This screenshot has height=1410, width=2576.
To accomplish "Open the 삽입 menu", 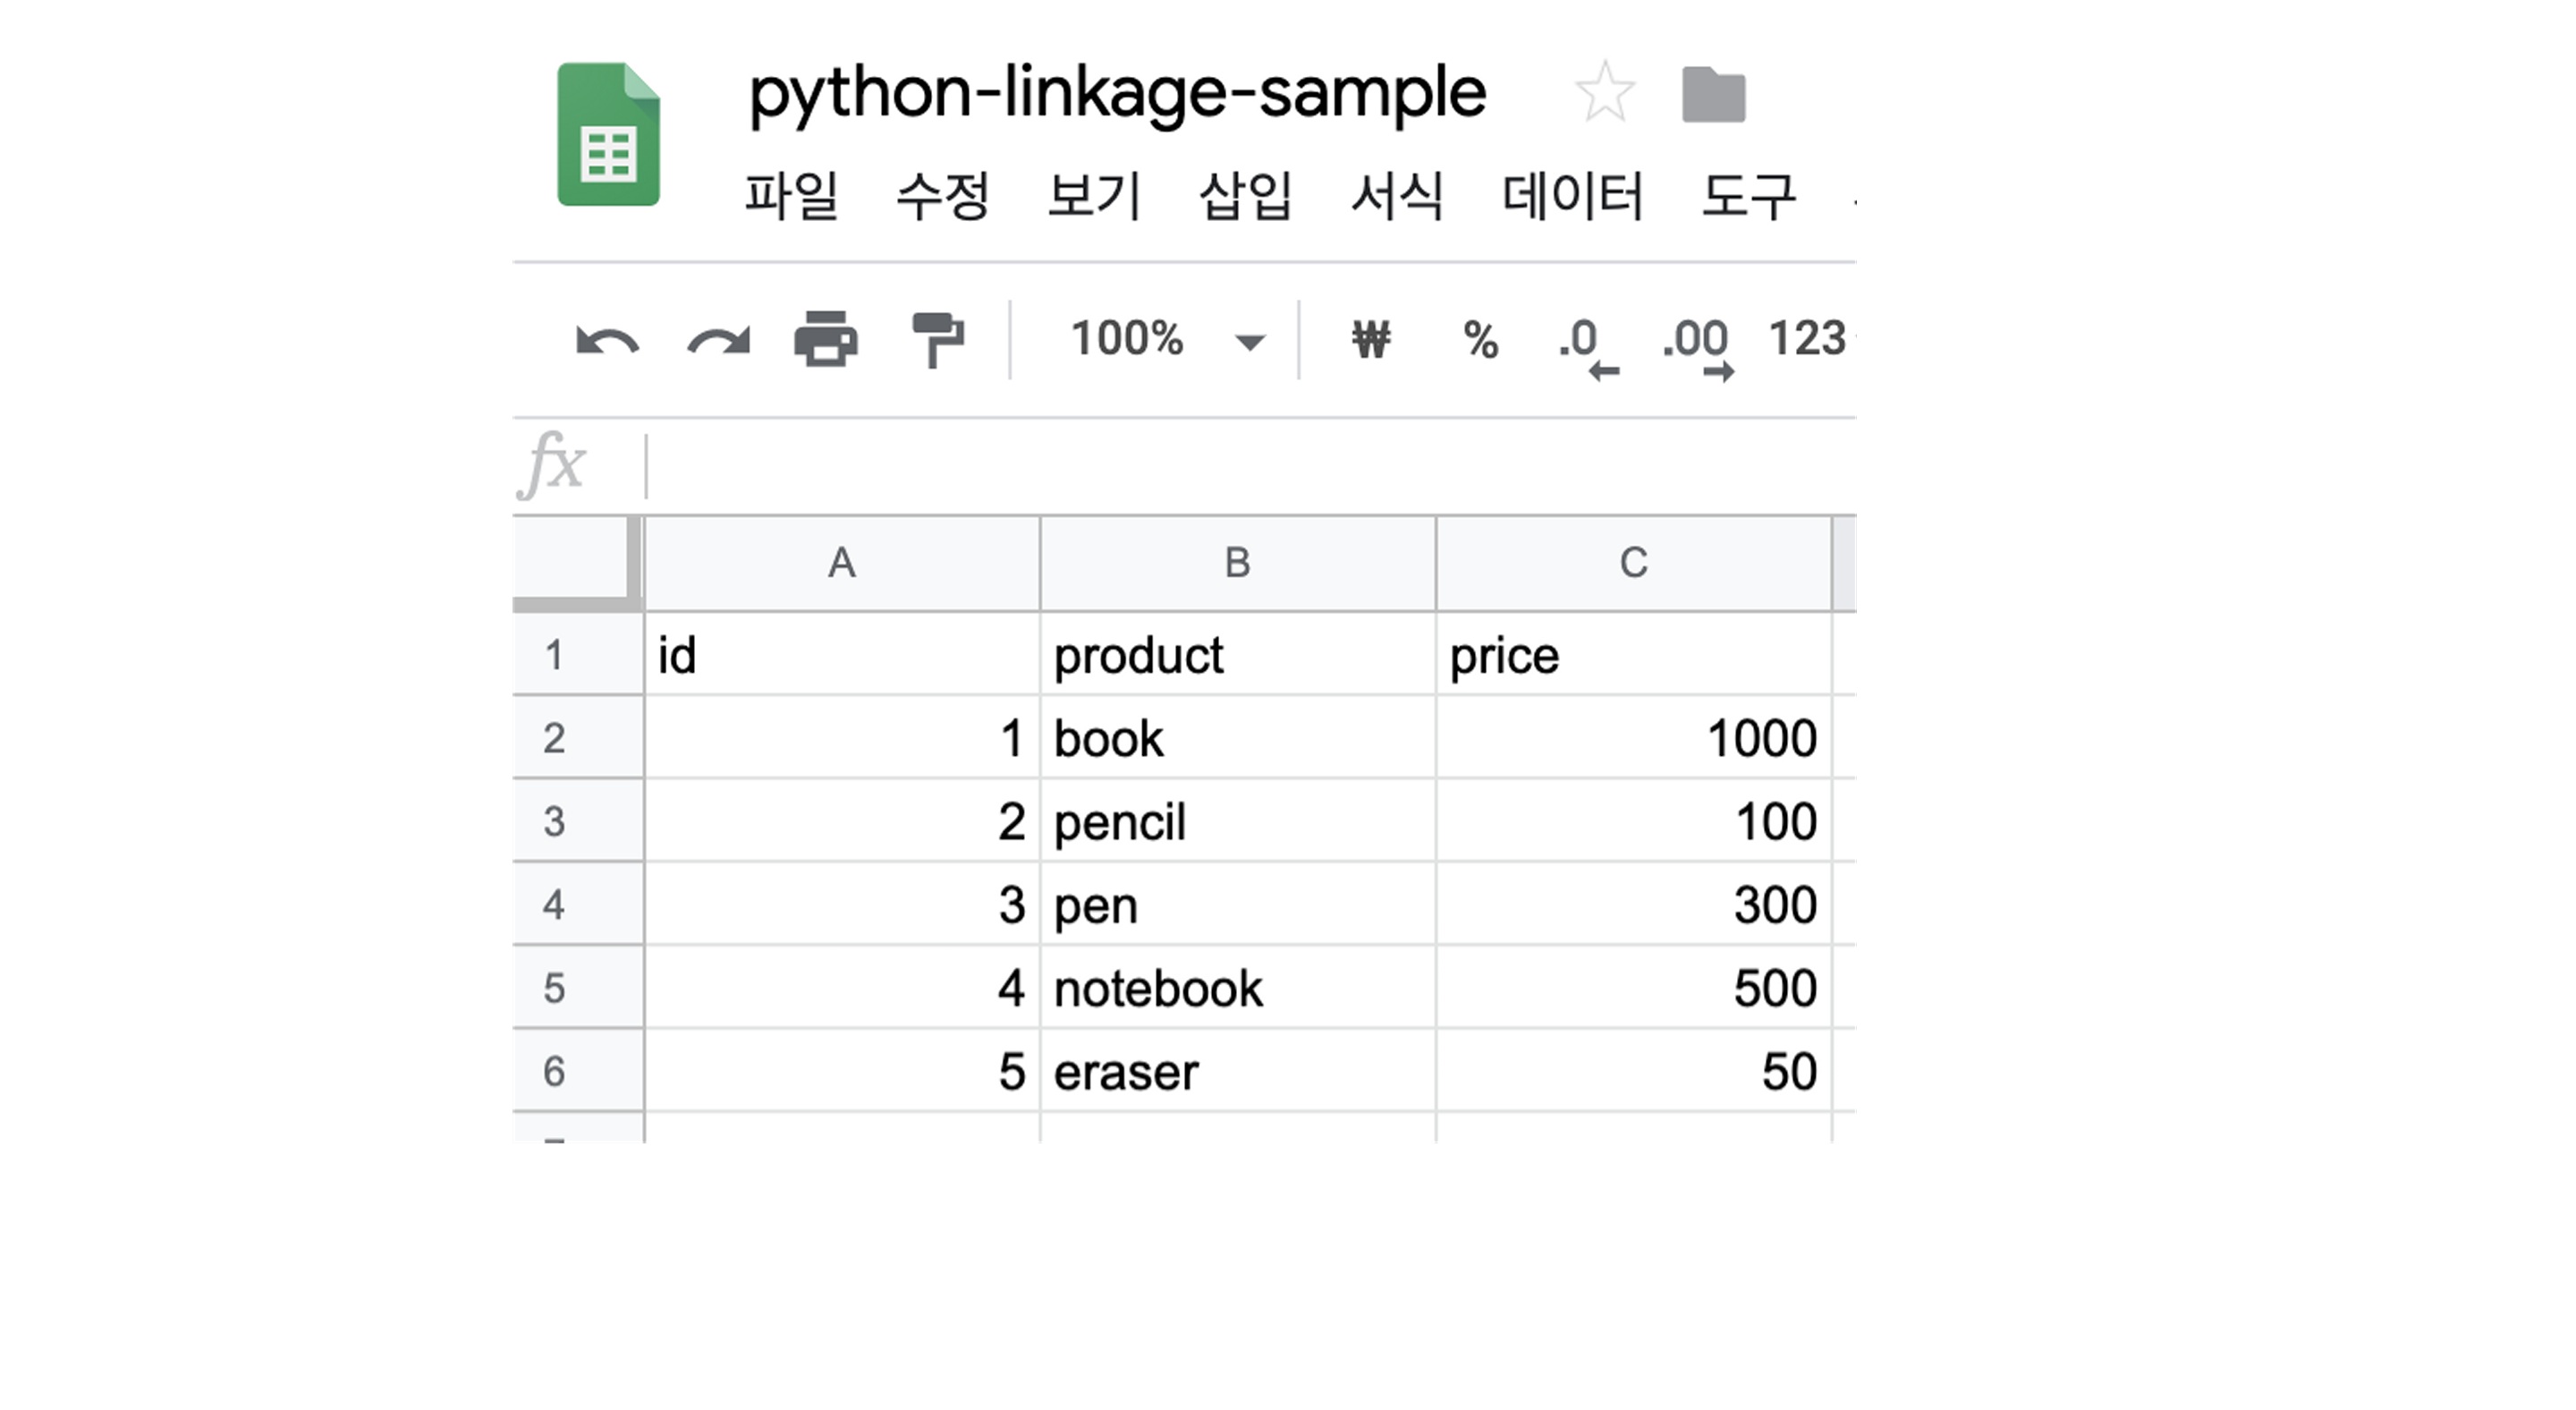I will coord(1245,195).
